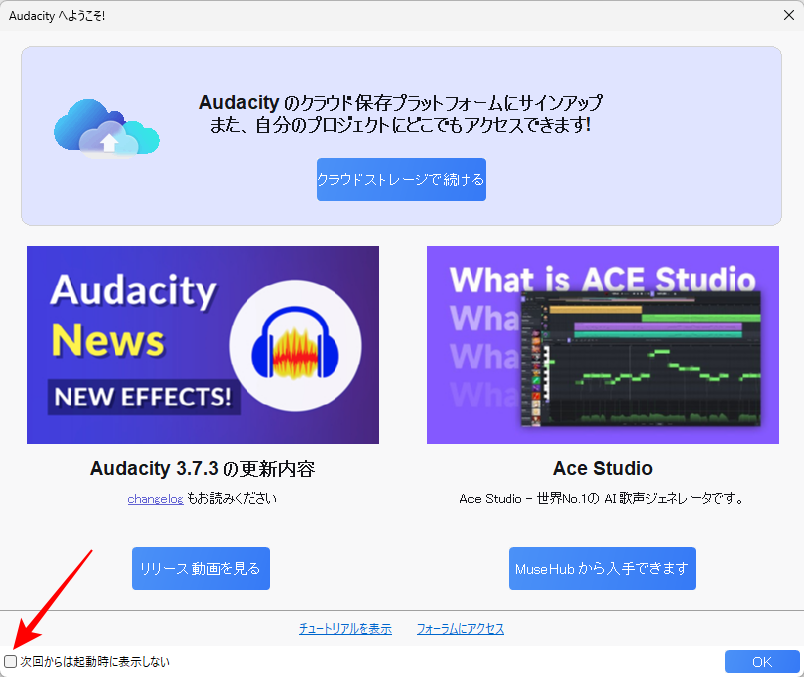This screenshot has width=804, height=677.
Task: Click the Ace Studio 世界No.1 description text
Action: click(x=602, y=499)
